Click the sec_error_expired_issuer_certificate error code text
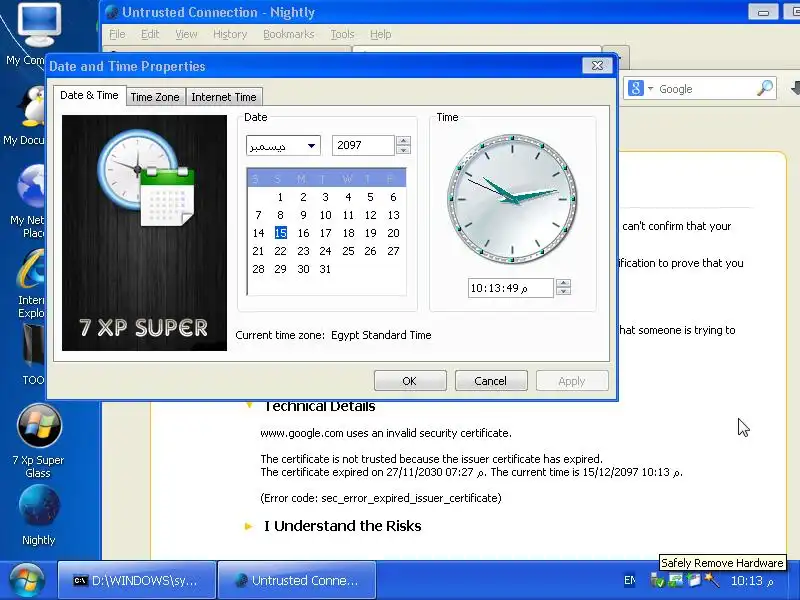This screenshot has width=800, height=600. [381, 498]
